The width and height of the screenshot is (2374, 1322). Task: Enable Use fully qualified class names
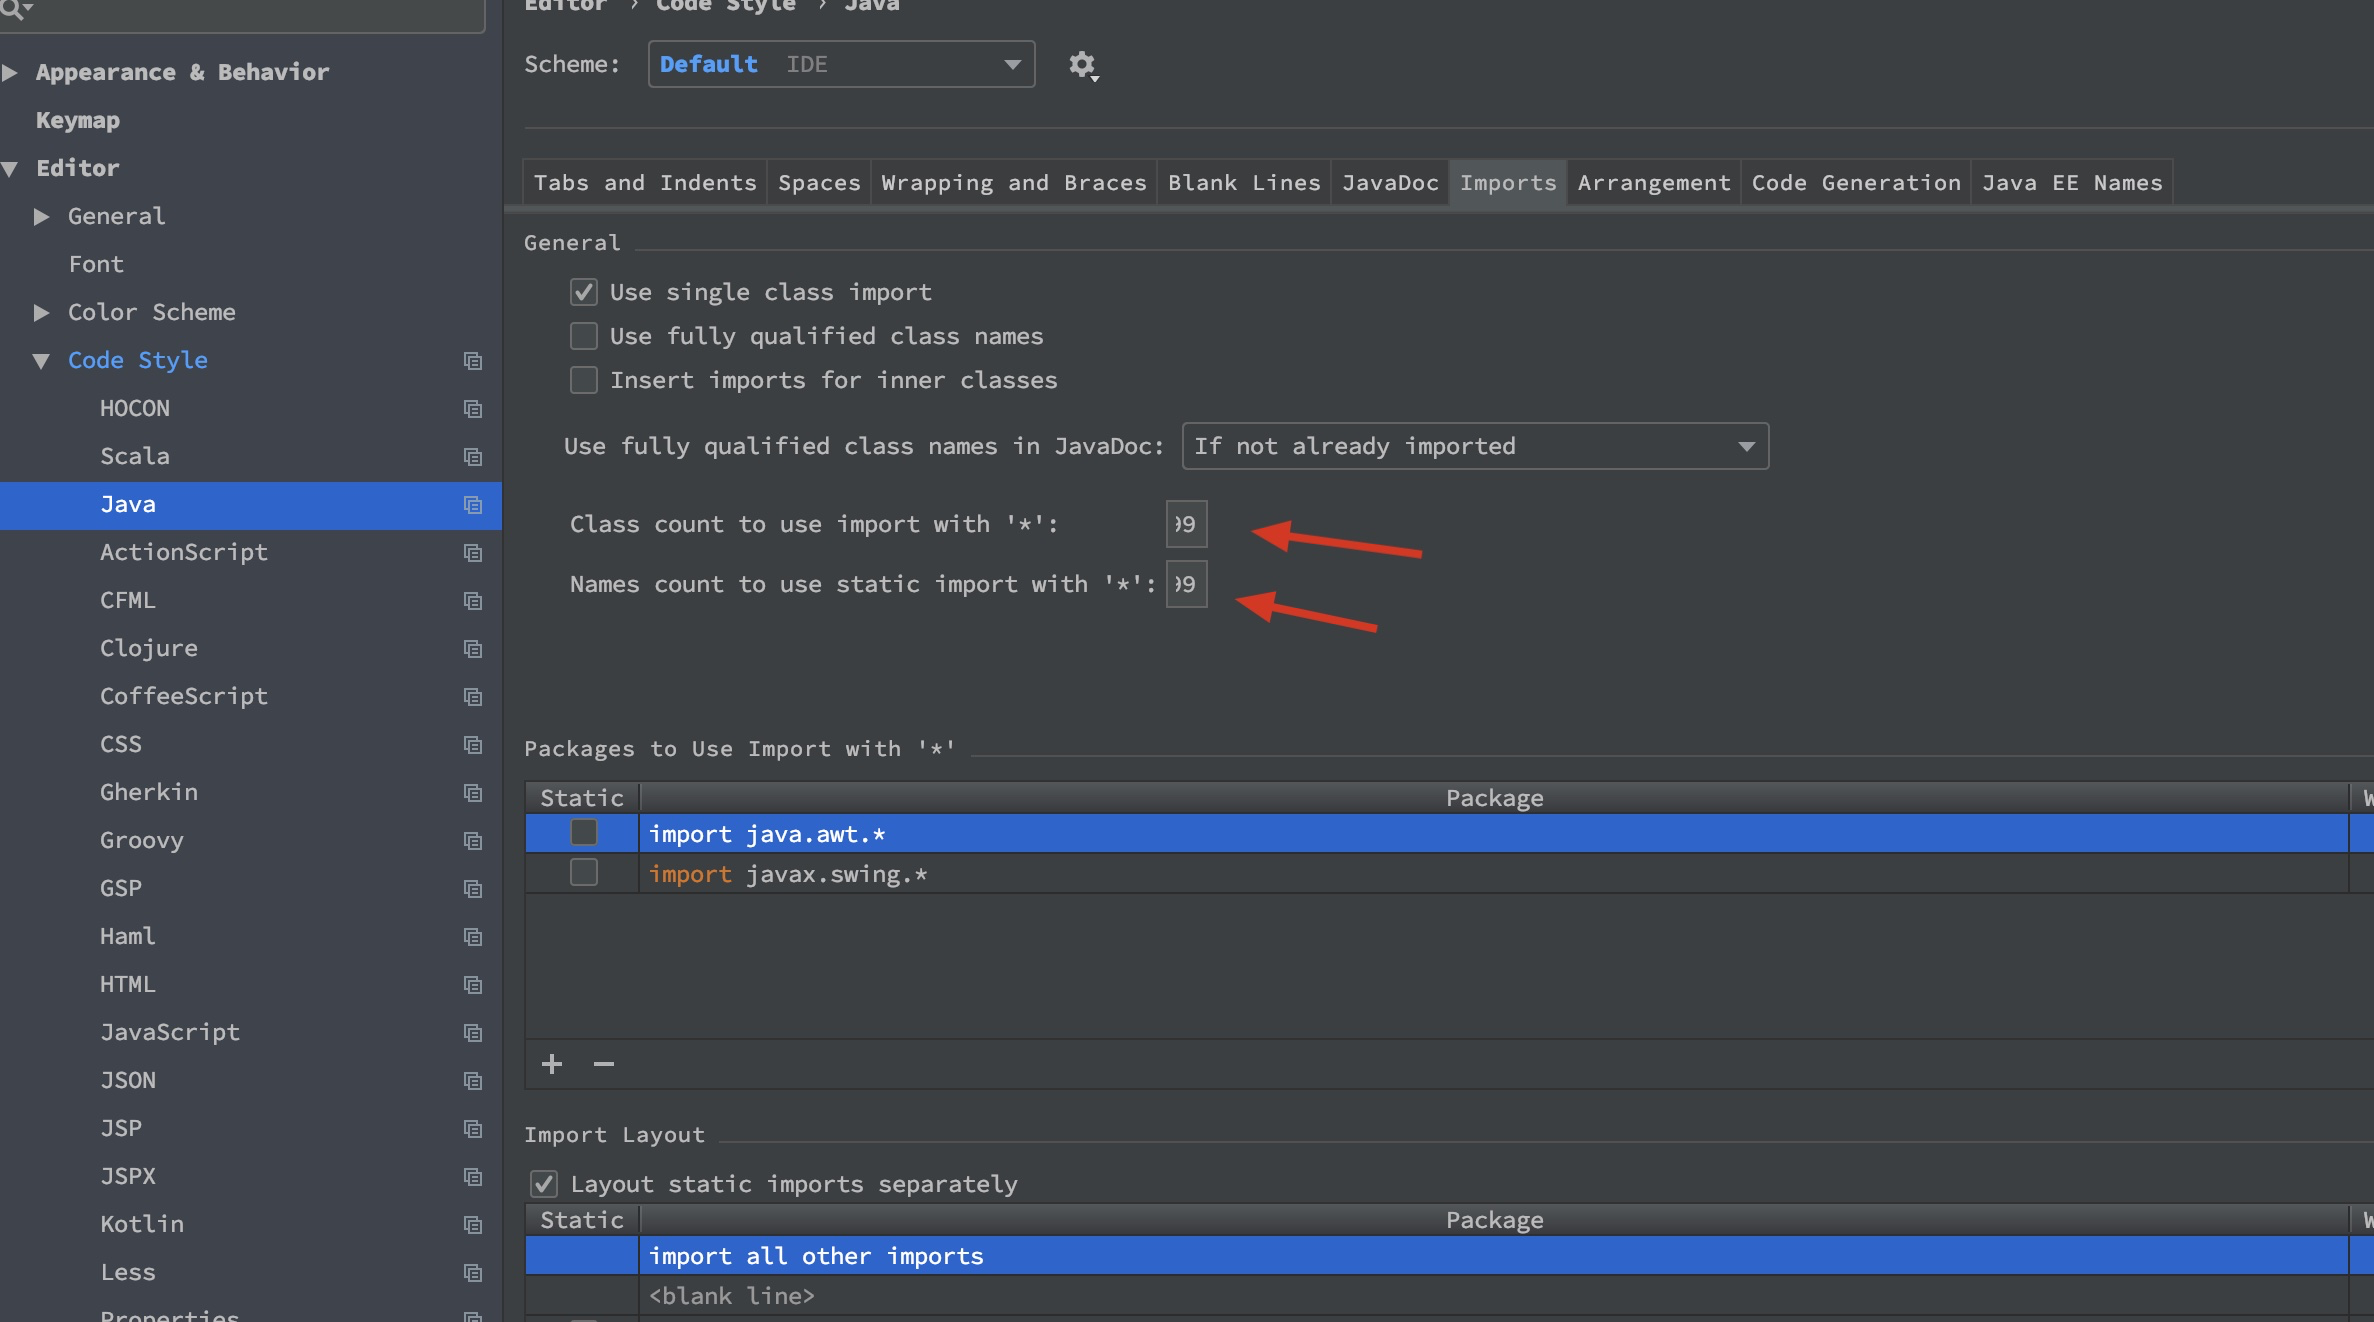click(x=584, y=336)
